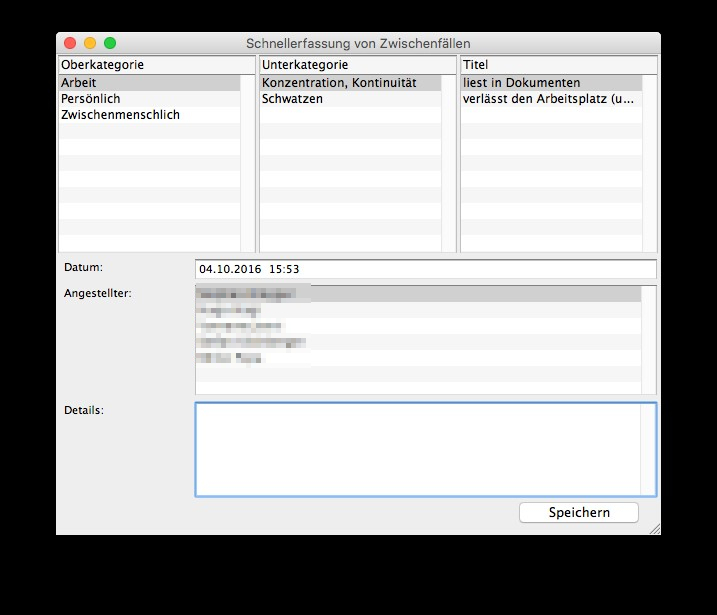Choose 'Zwischenmenschlich' in Oberkategorie list
This screenshot has height=615, width=717.
coord(148,115)
